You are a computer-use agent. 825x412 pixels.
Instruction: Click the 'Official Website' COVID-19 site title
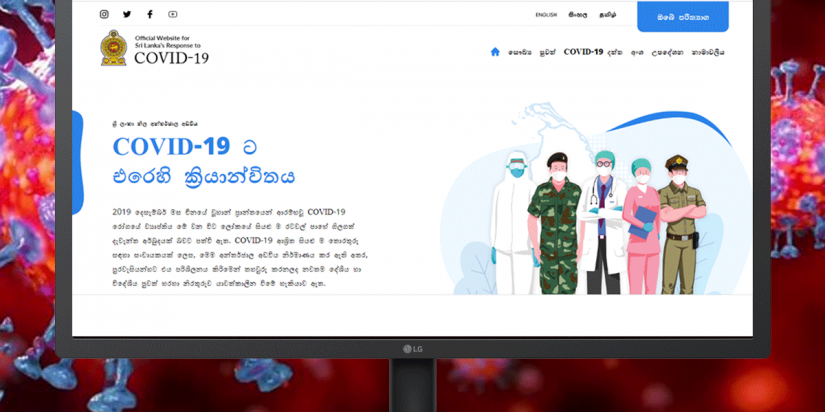170,50
